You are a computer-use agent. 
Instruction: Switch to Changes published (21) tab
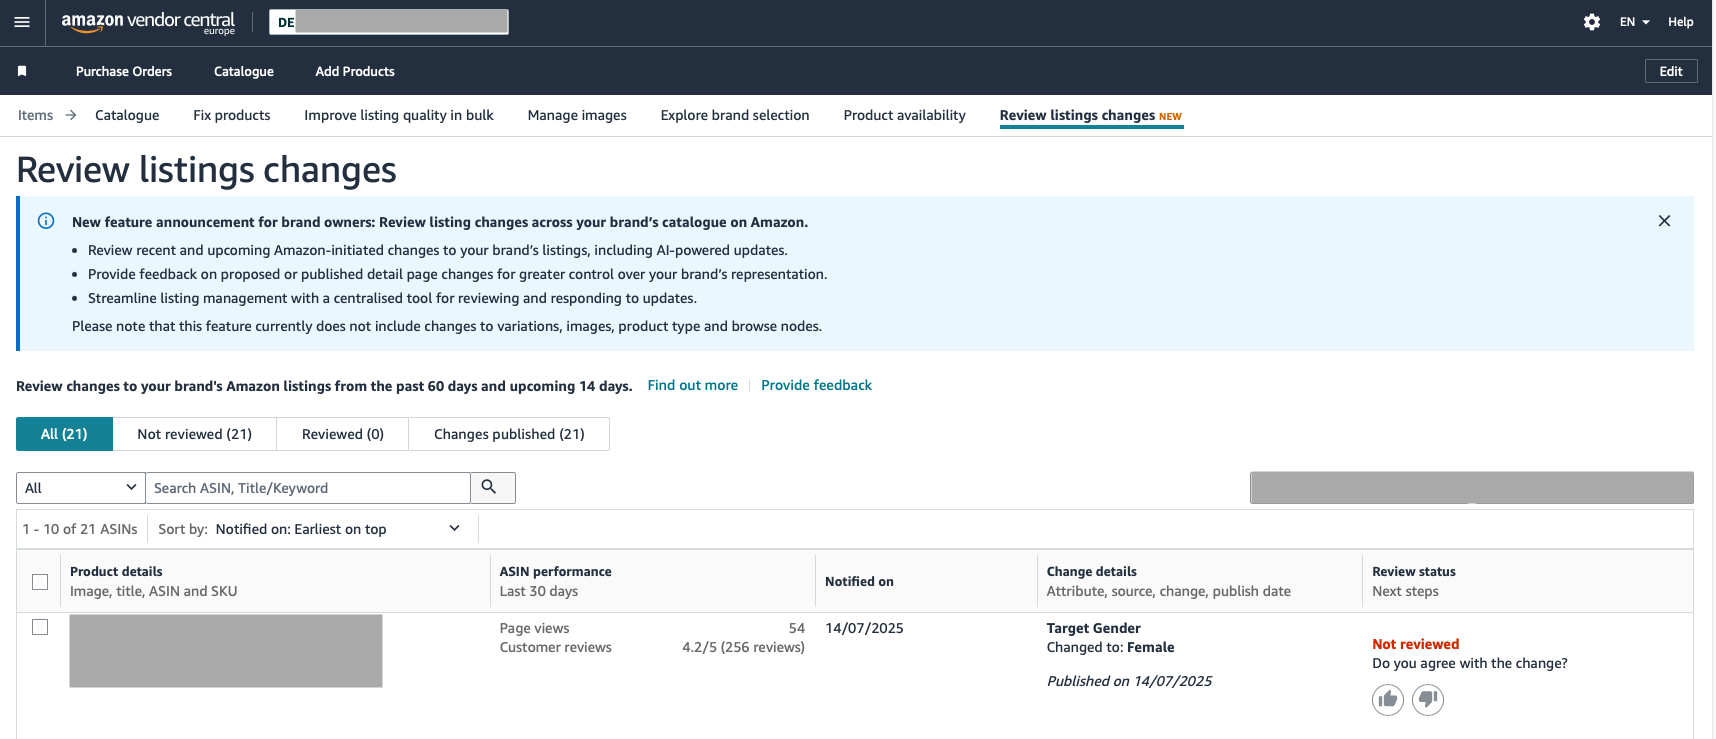[509, 434]
